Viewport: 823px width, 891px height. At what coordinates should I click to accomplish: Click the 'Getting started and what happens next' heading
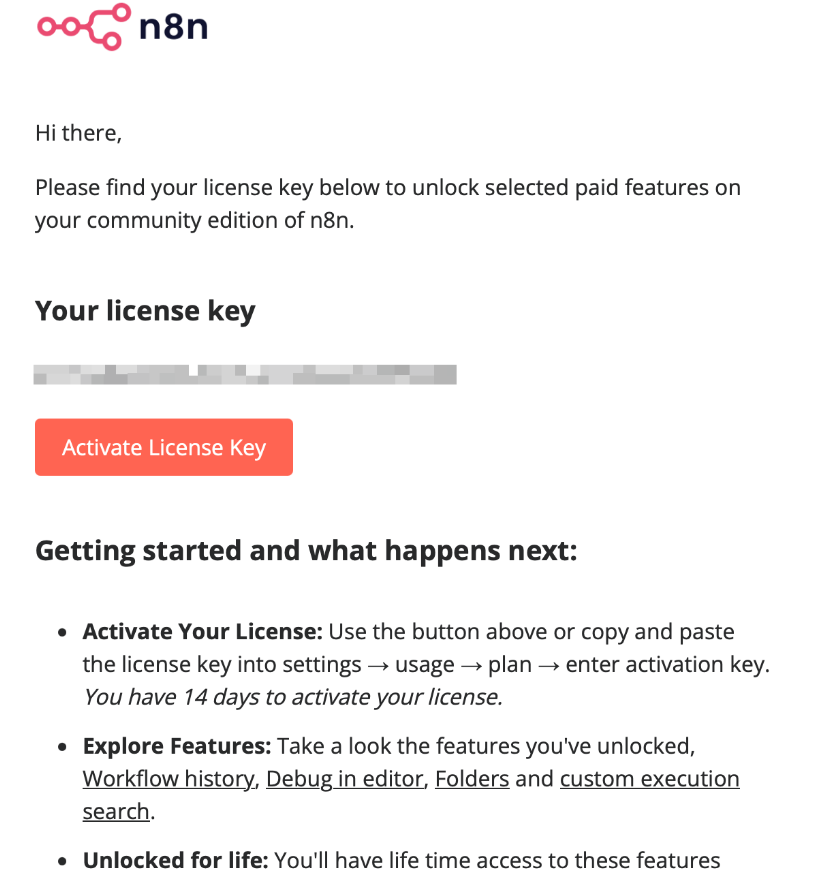[x=305, y=550]
